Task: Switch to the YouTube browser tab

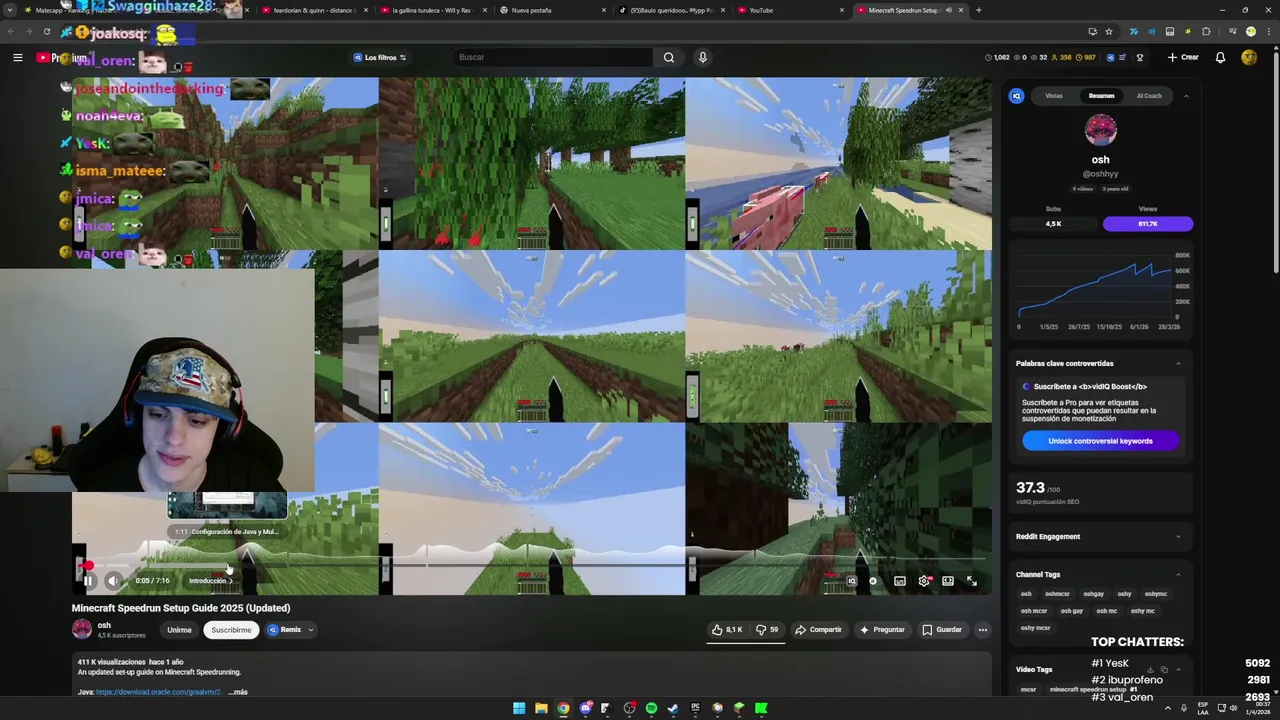Action: [789, 10]
